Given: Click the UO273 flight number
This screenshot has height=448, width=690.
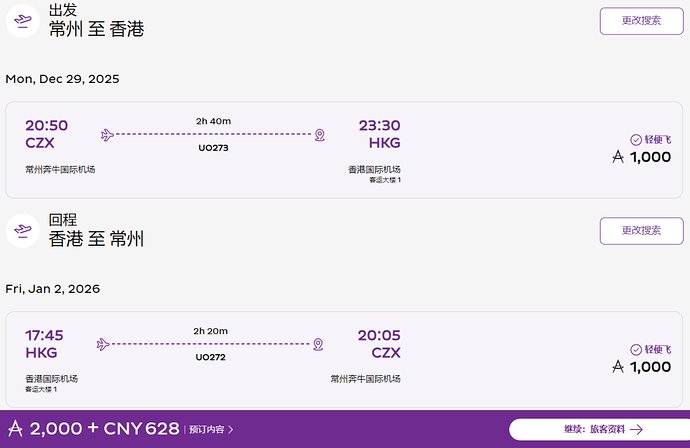Looking at the screenshot, I should tap(213, 147).
